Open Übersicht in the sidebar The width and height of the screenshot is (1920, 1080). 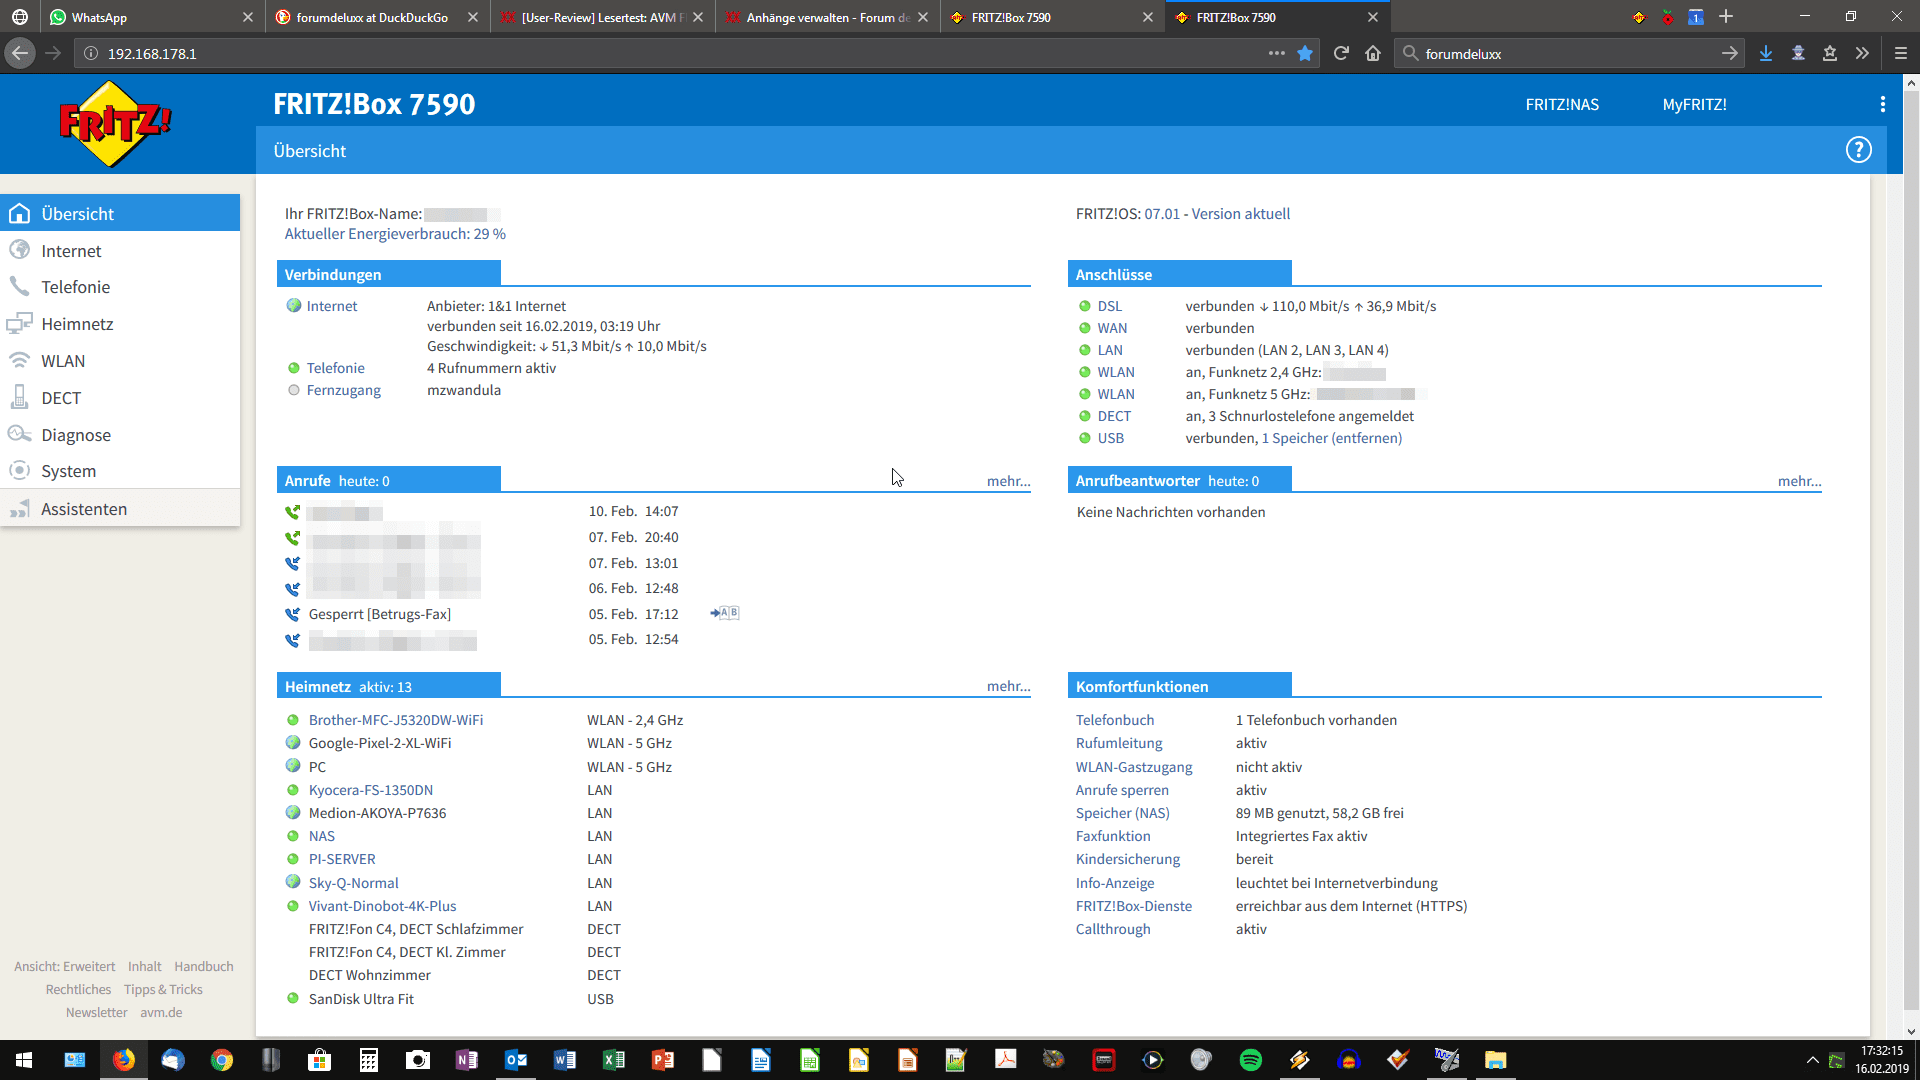point(120,213)
